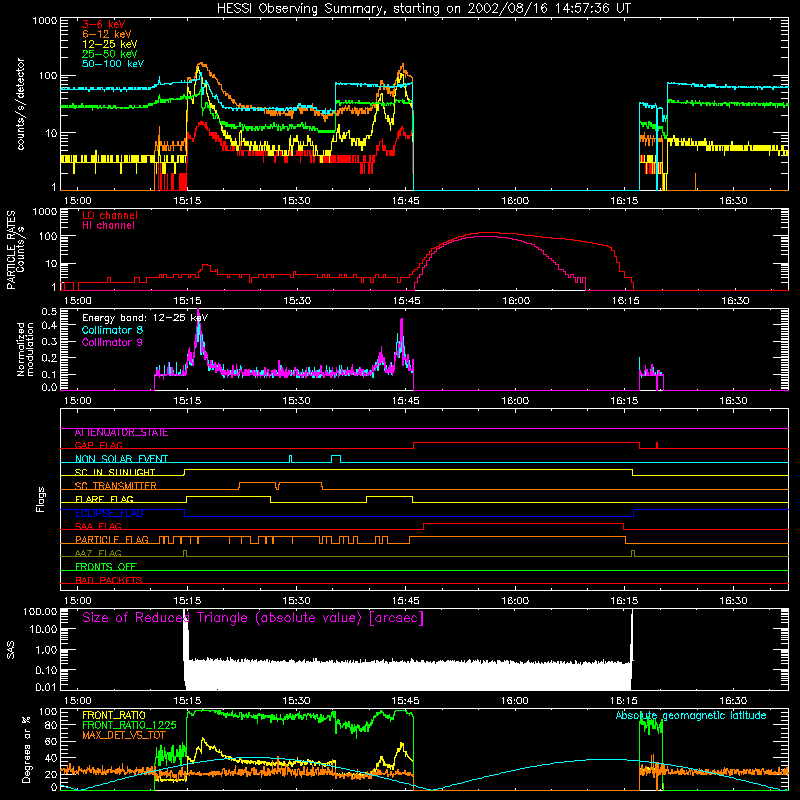Click the NON_SOLAR_EVENT flag label

tap(121, 459)
